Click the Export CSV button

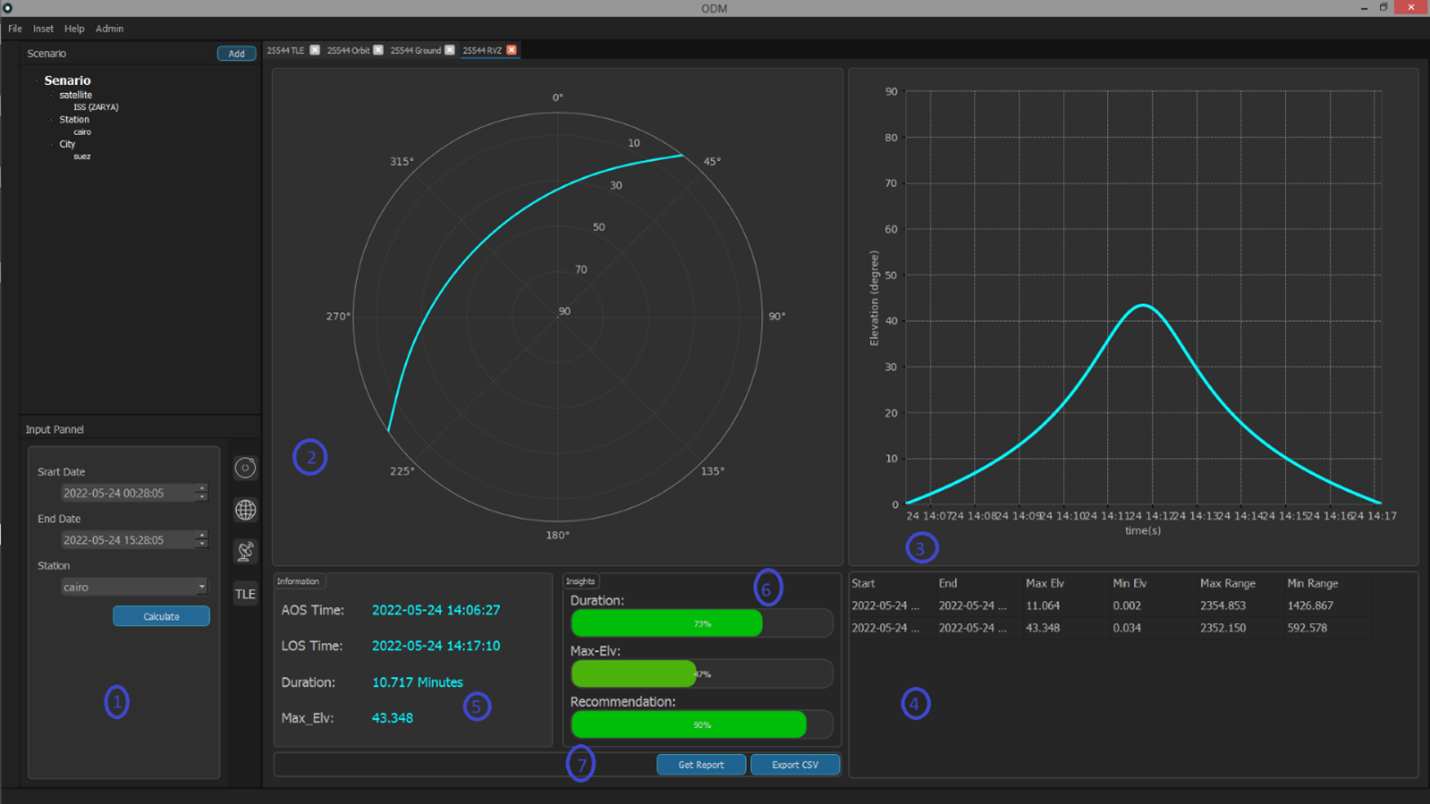[795, 764]
